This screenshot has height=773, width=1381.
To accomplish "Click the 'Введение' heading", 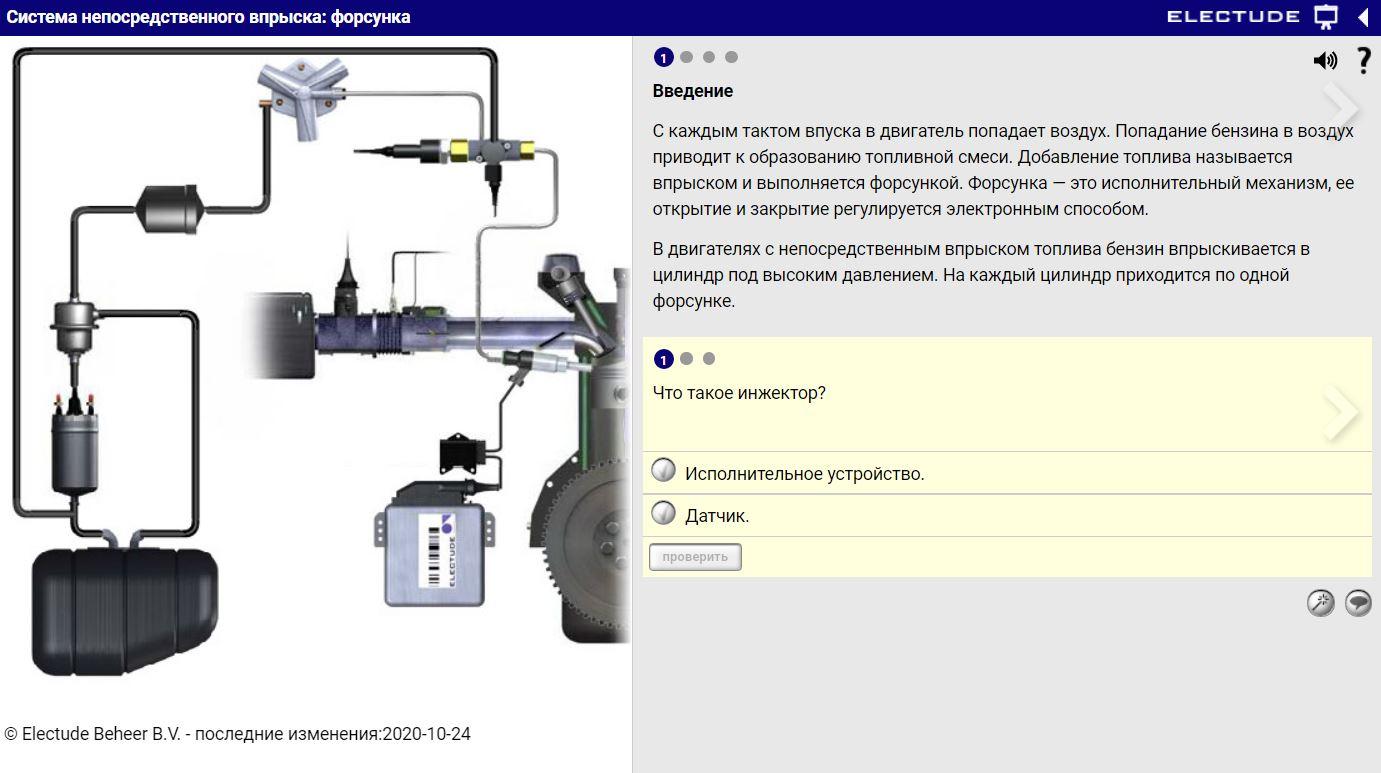I will 693,91.
